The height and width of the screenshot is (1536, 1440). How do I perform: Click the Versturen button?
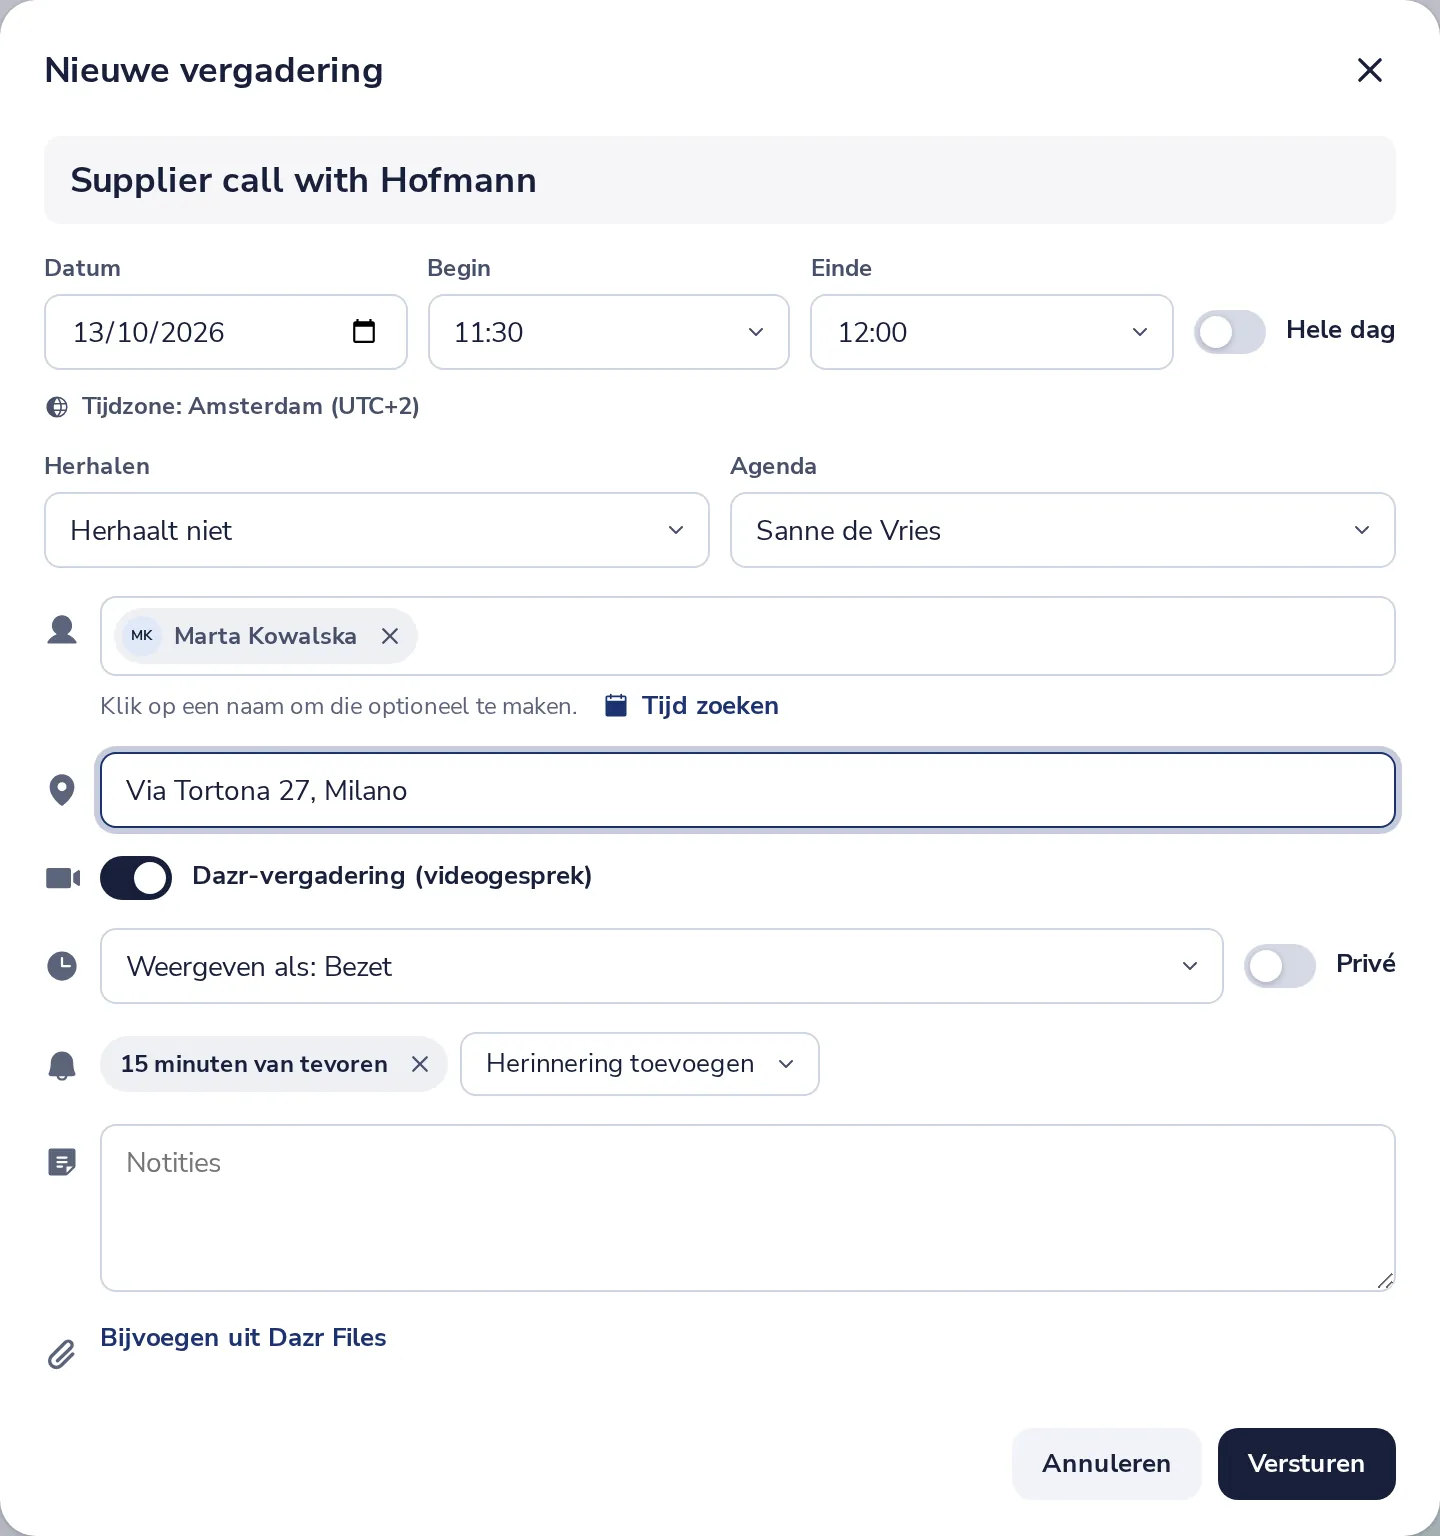(x=1307, y=1464)
